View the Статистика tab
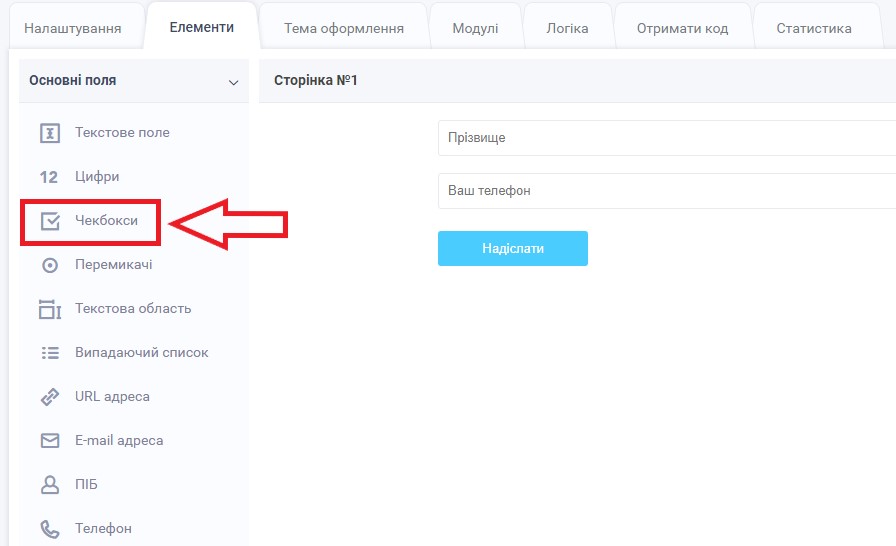Screen dimensions: 896x546 [x=814, y=28]
